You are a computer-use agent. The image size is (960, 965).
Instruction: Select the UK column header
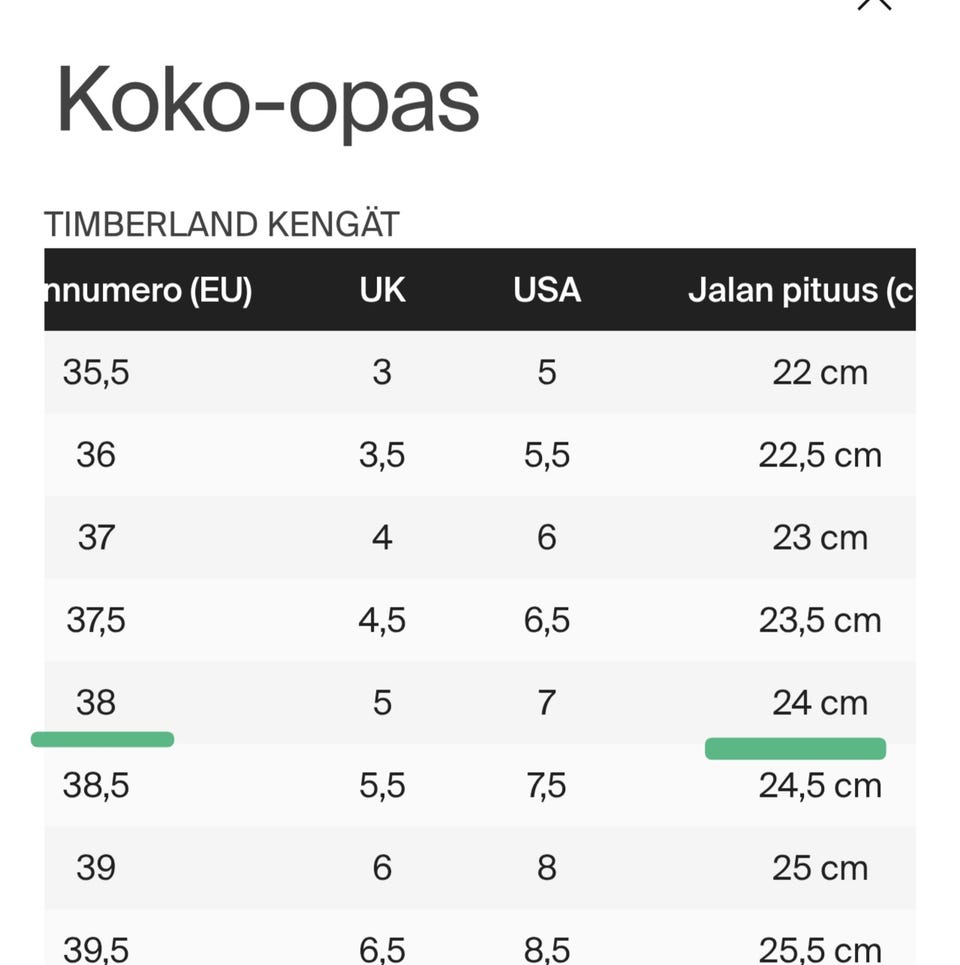[x=382, y=290]
